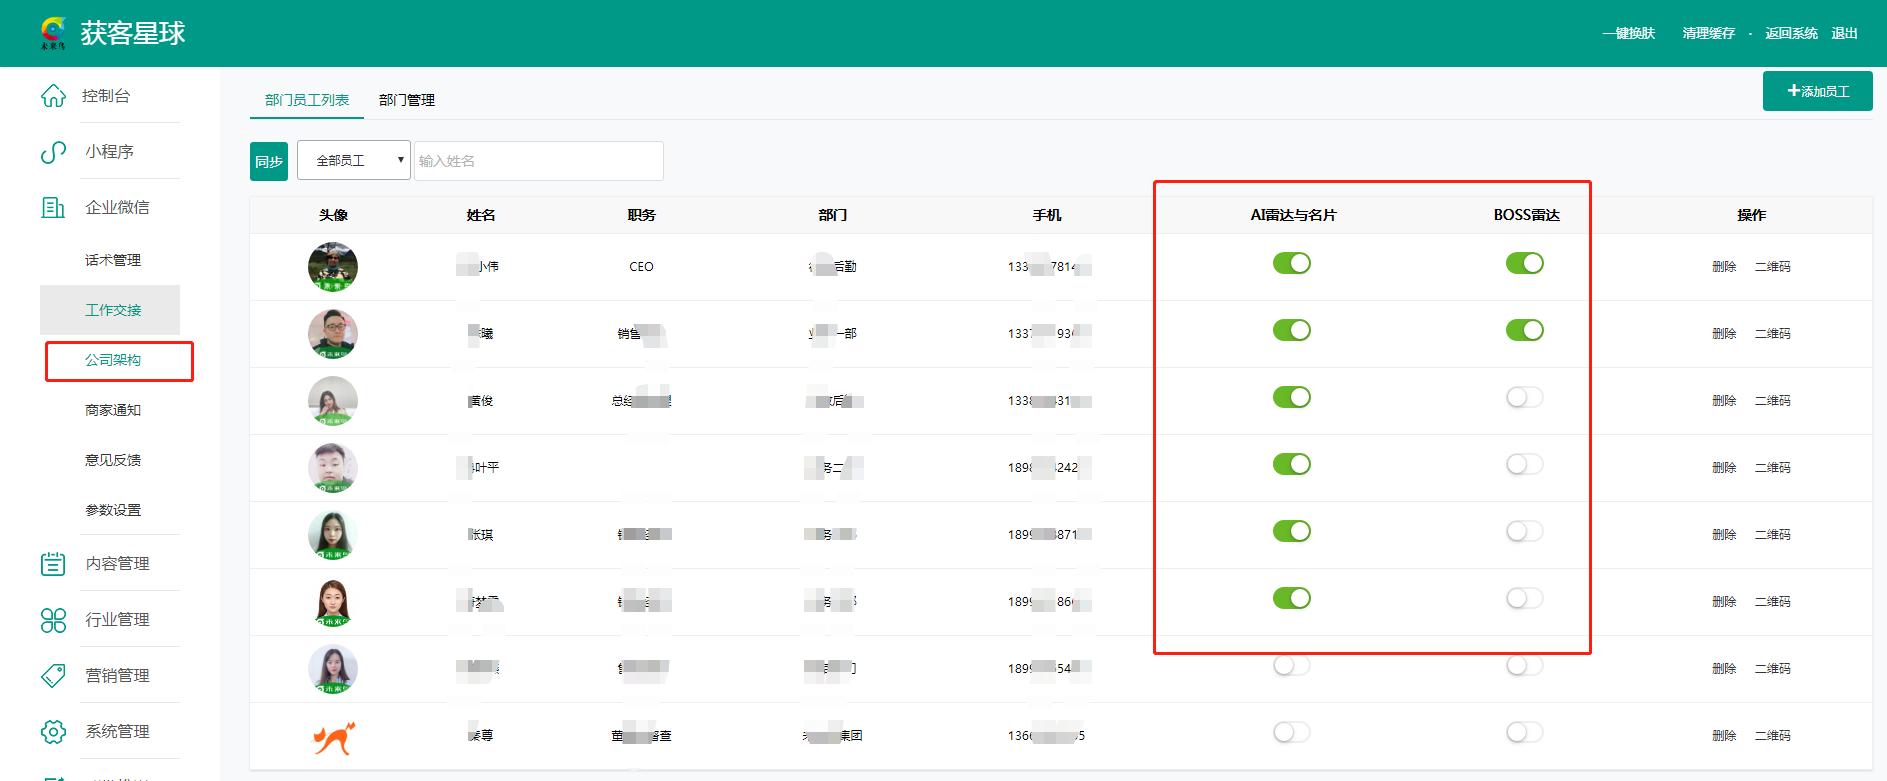Screen dimensions: 1887x781
Task: Select the 部门员工列表 tab
Action: tap(307, 100)
